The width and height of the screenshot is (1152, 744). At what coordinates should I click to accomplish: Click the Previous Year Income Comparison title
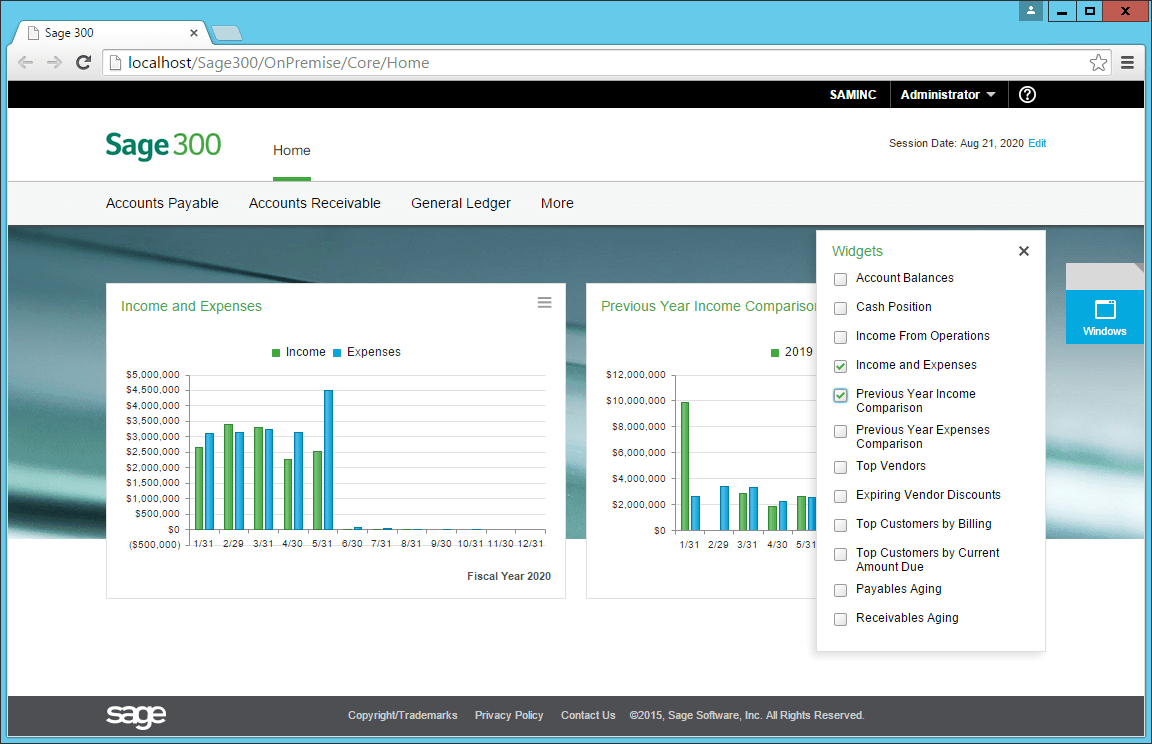[709, 306]
